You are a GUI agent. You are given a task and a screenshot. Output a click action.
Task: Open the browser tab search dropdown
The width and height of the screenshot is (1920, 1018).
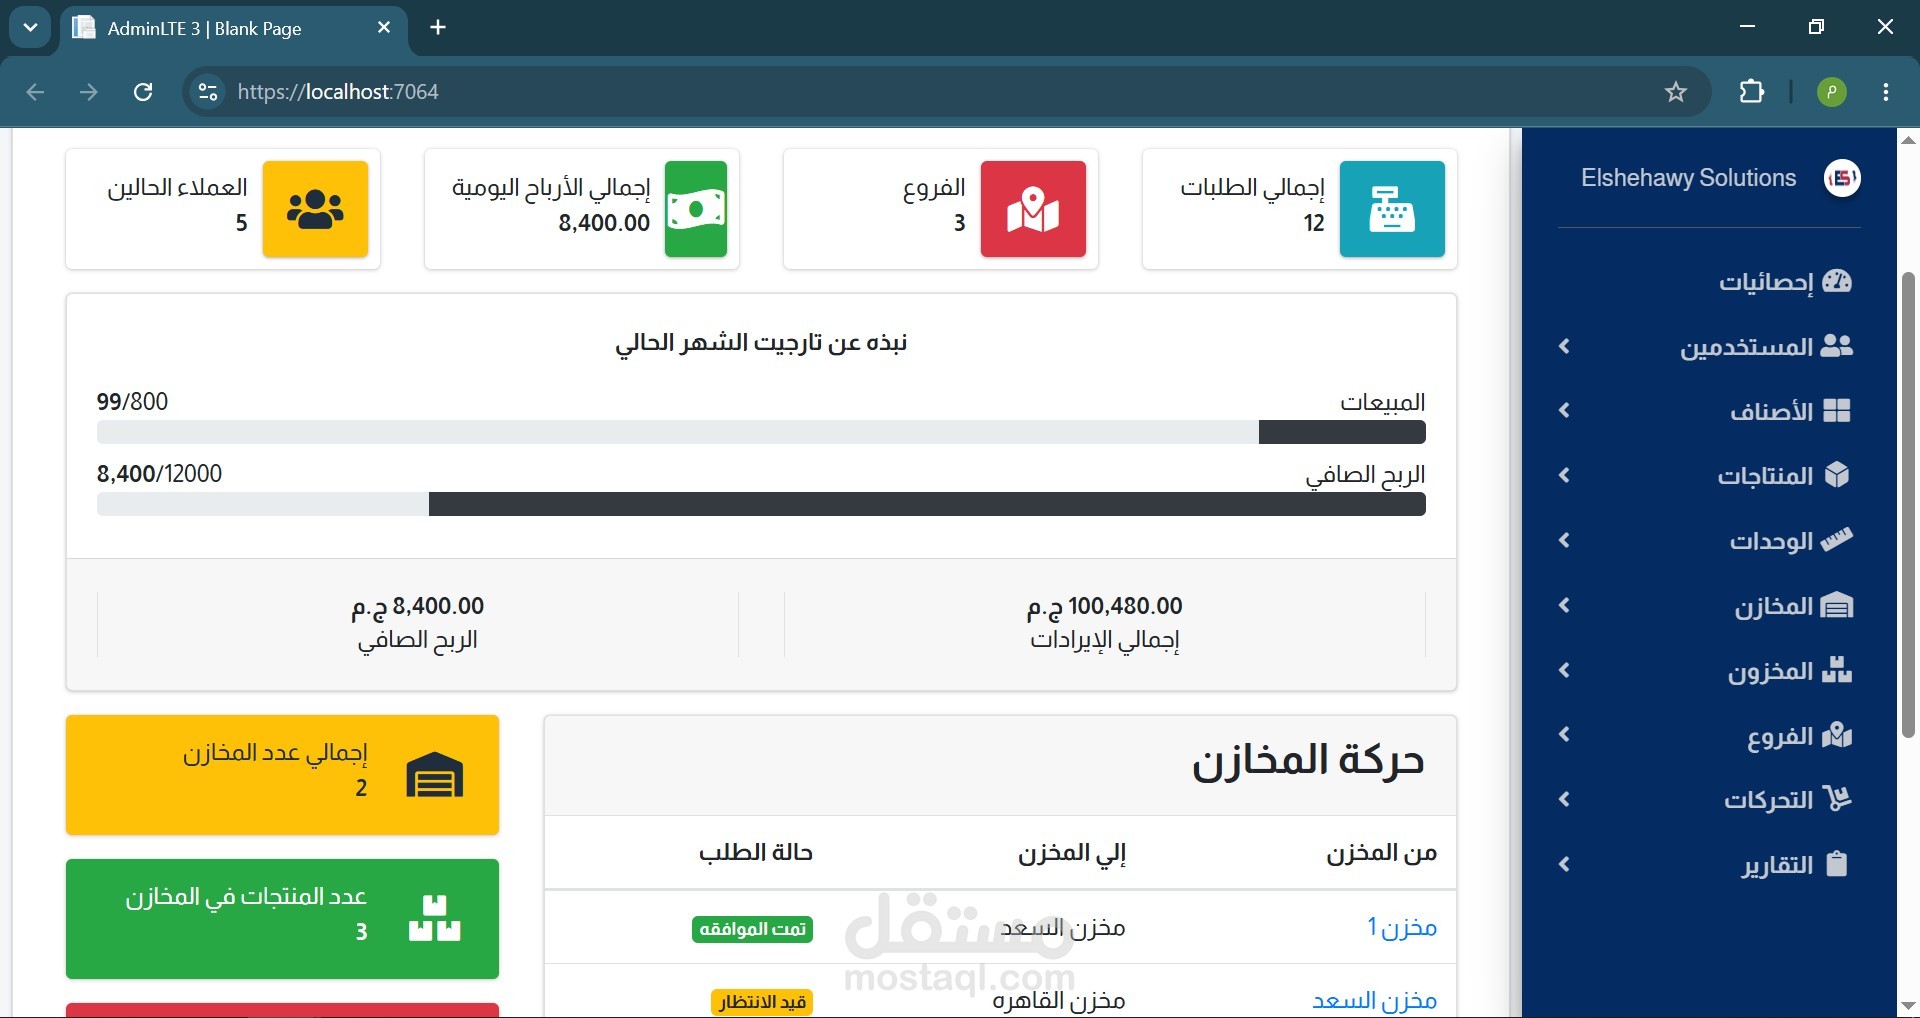[x=30, y=28]
